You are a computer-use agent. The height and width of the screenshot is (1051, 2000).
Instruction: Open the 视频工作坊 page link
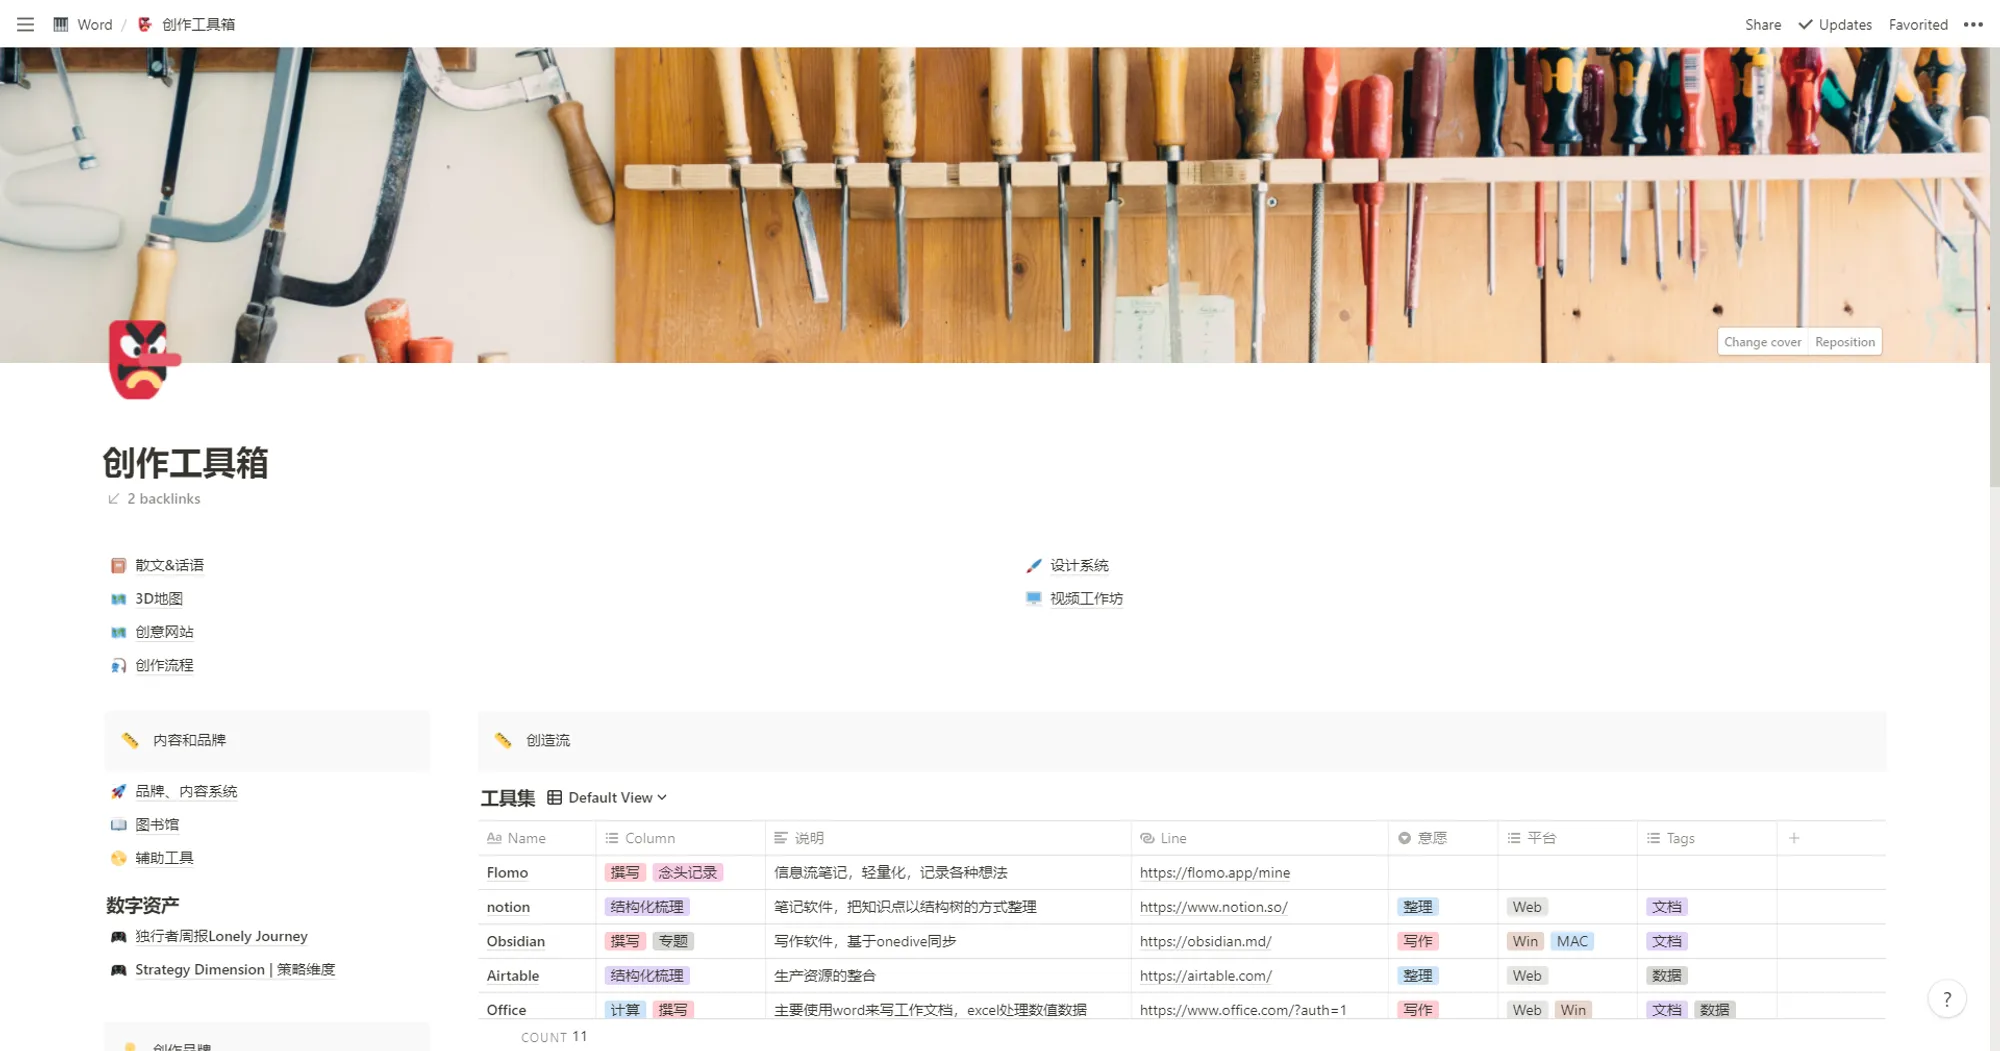(x=1086, y=598)
